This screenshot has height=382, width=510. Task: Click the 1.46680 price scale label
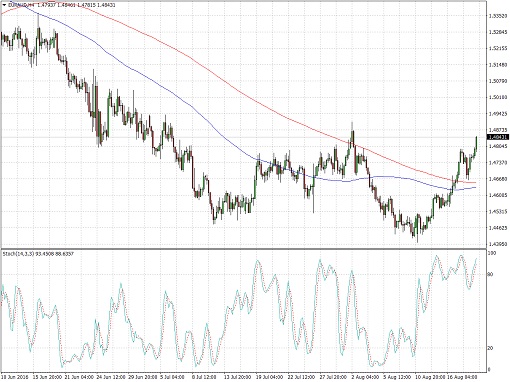click(498, 179)
